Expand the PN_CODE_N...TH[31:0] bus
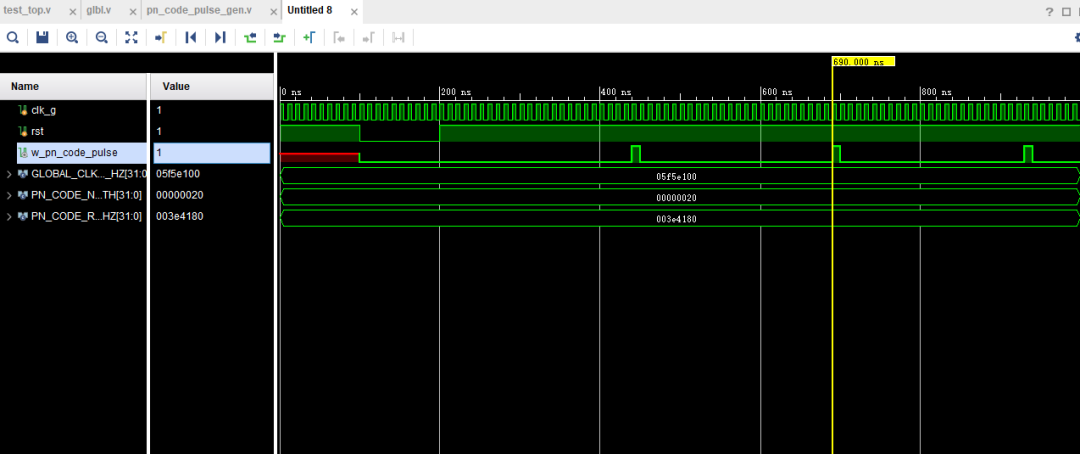Viewport: 1080px width, 454px height. tap(9, 195)
